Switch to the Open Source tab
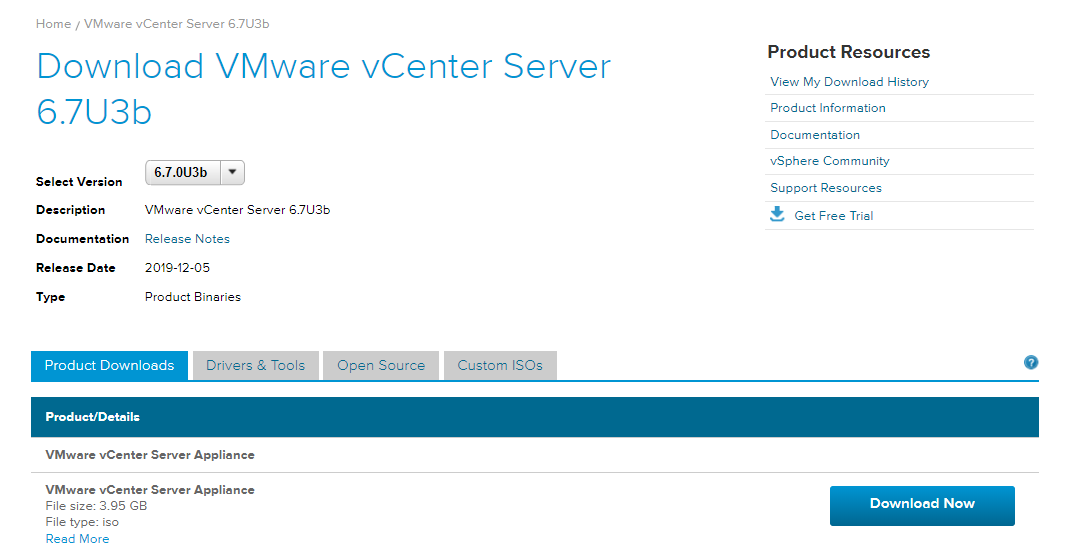 [x=381, y=366]
